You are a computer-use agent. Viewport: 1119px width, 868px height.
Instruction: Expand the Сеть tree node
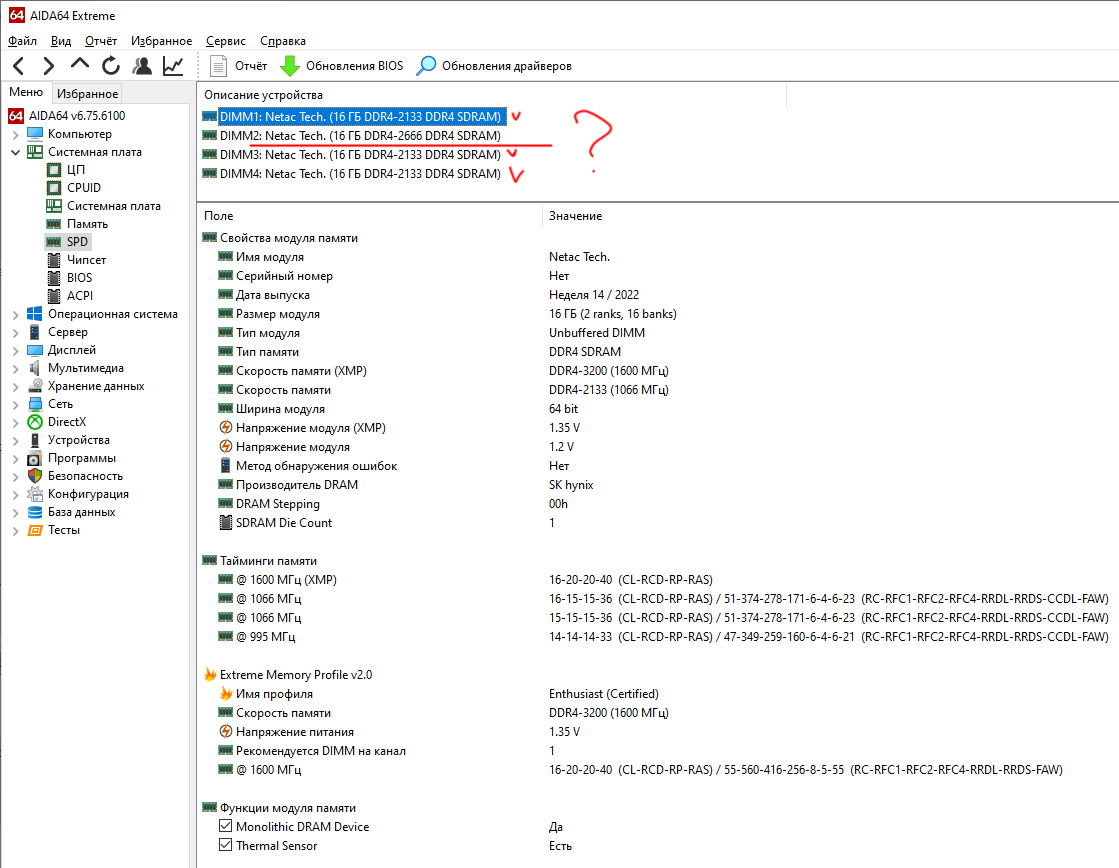[16, 405]
